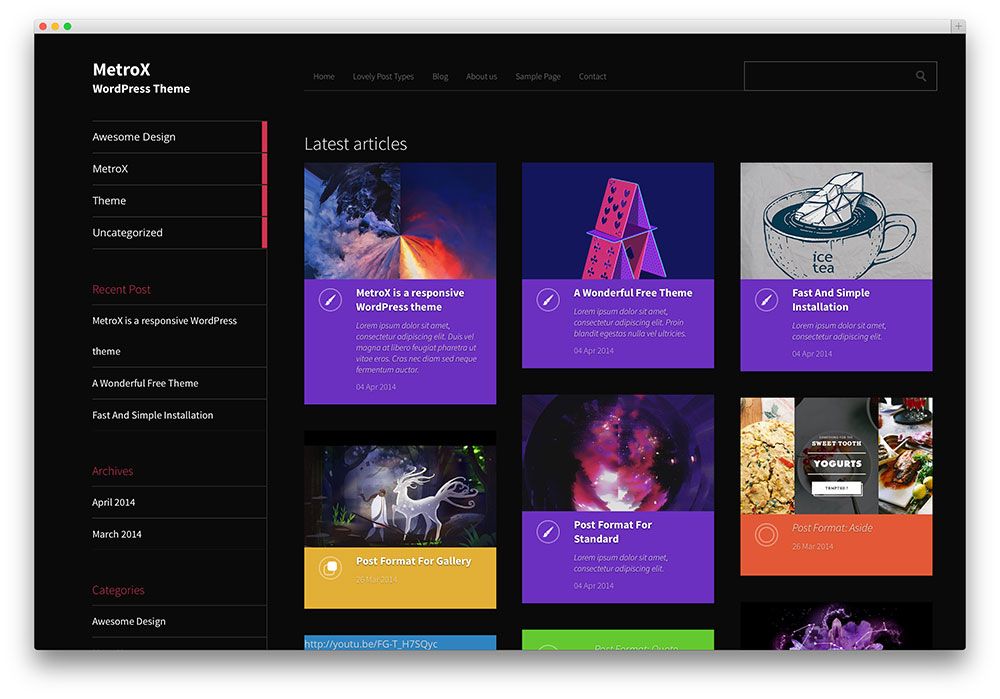Open article title 'Post Format For Standard'
Viewport: 1000px width, 699px height.
[612, 532]
